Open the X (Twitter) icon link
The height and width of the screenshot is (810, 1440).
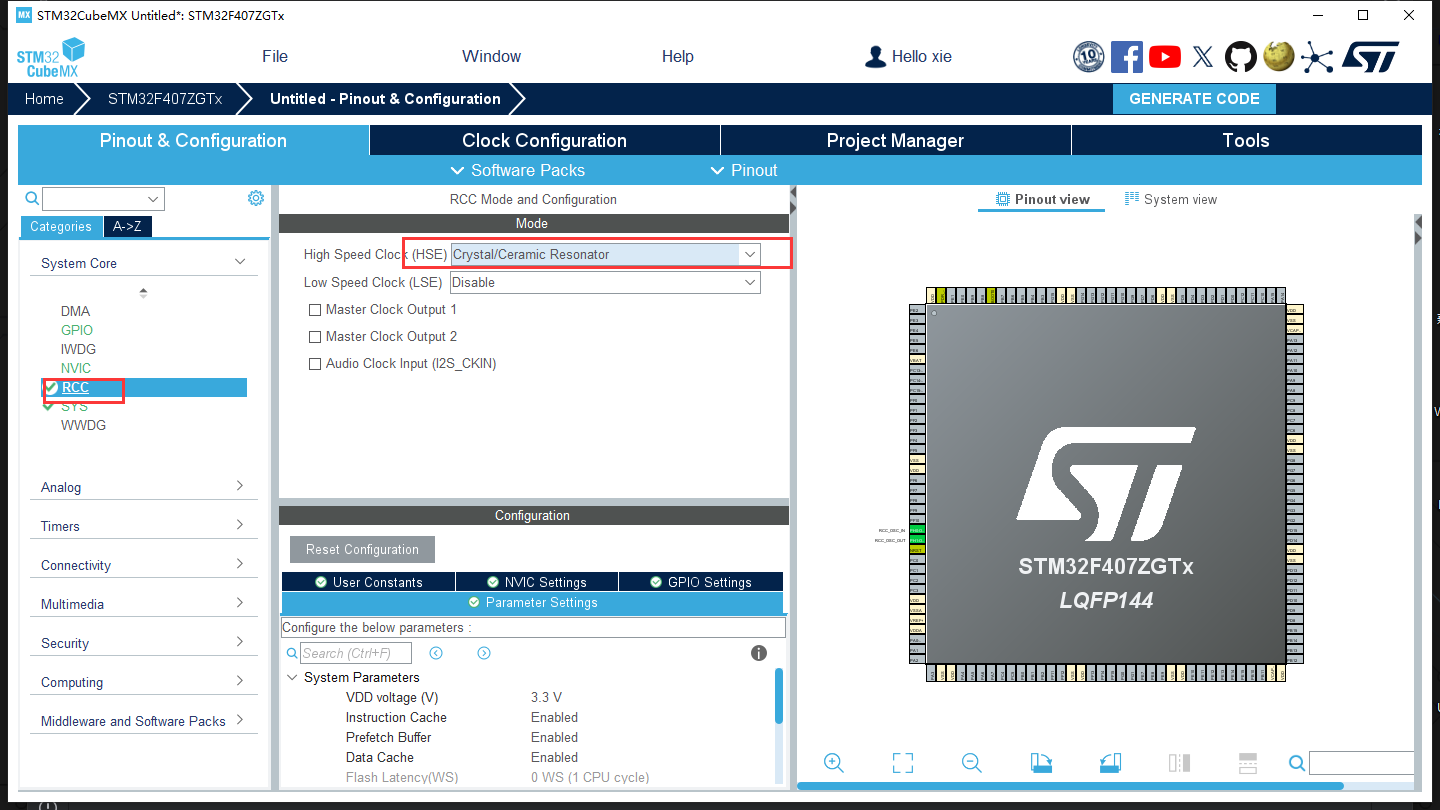click(1203, 56)
